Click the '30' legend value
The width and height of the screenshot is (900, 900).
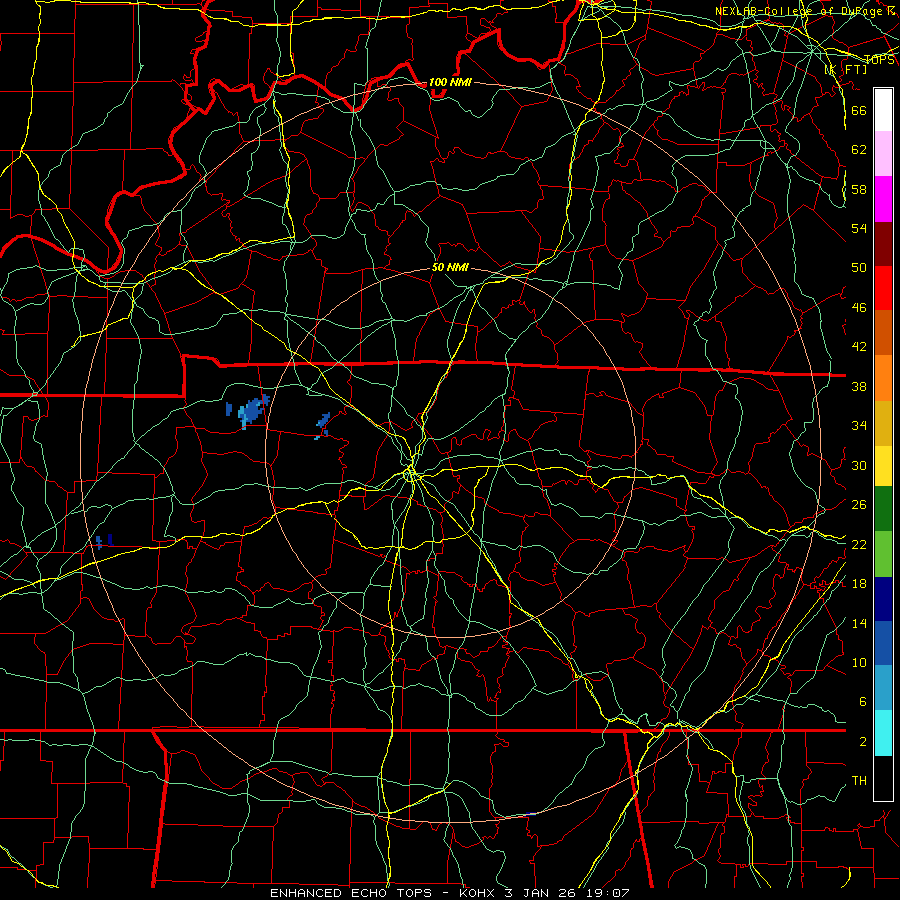pos(859,465)
